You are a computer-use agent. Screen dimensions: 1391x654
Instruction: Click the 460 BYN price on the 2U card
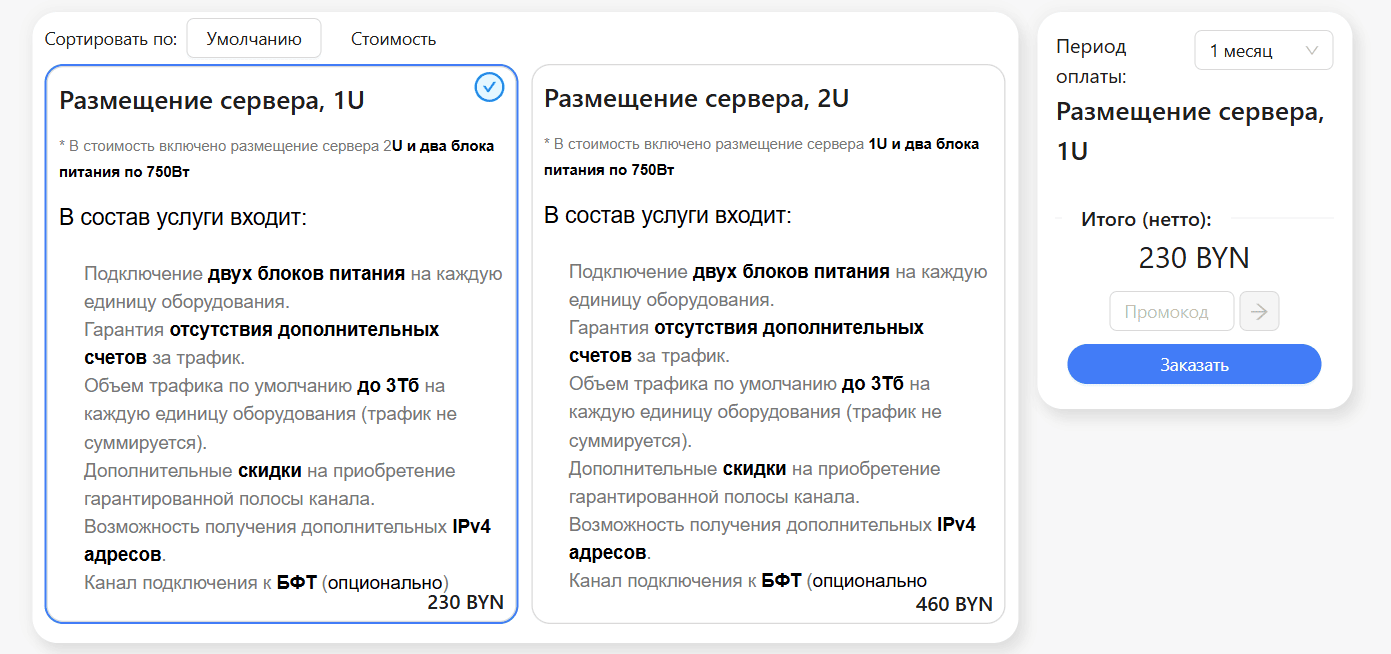(954, 604)
